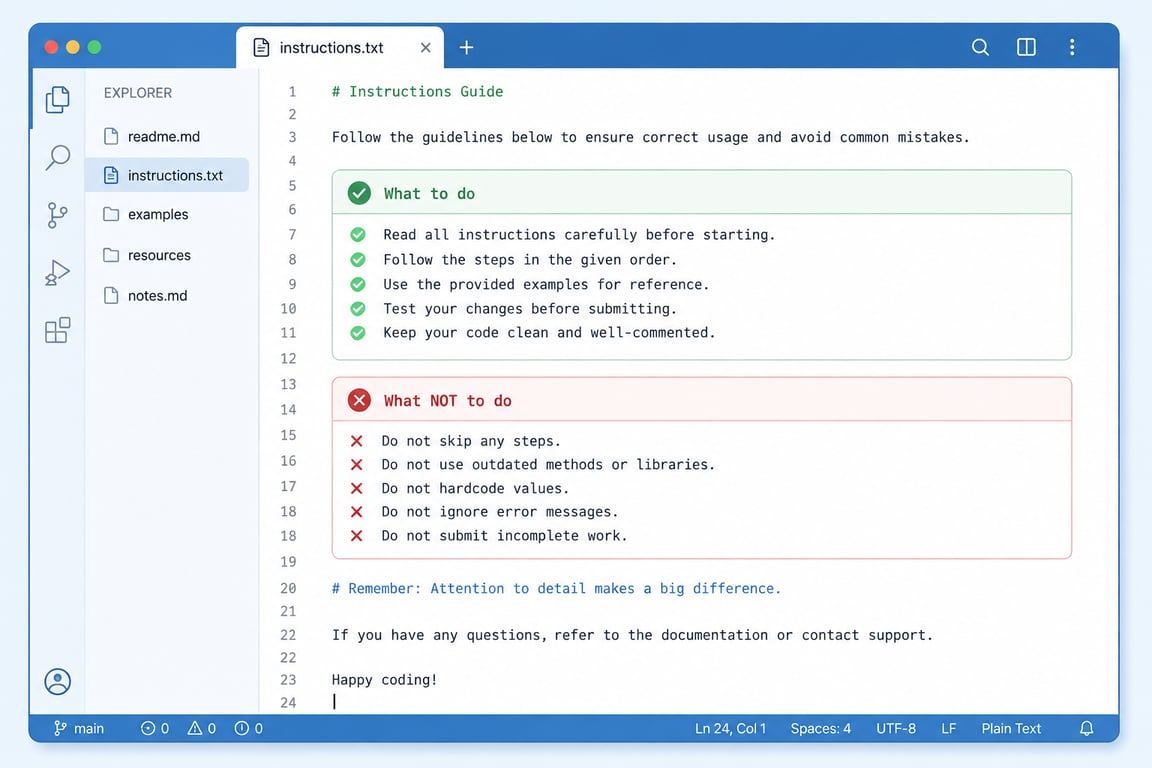Screen dimensions: 1152x768
Task: Click X icon next to 'Do not submit incomplete work'
Action: pos(356,536)
